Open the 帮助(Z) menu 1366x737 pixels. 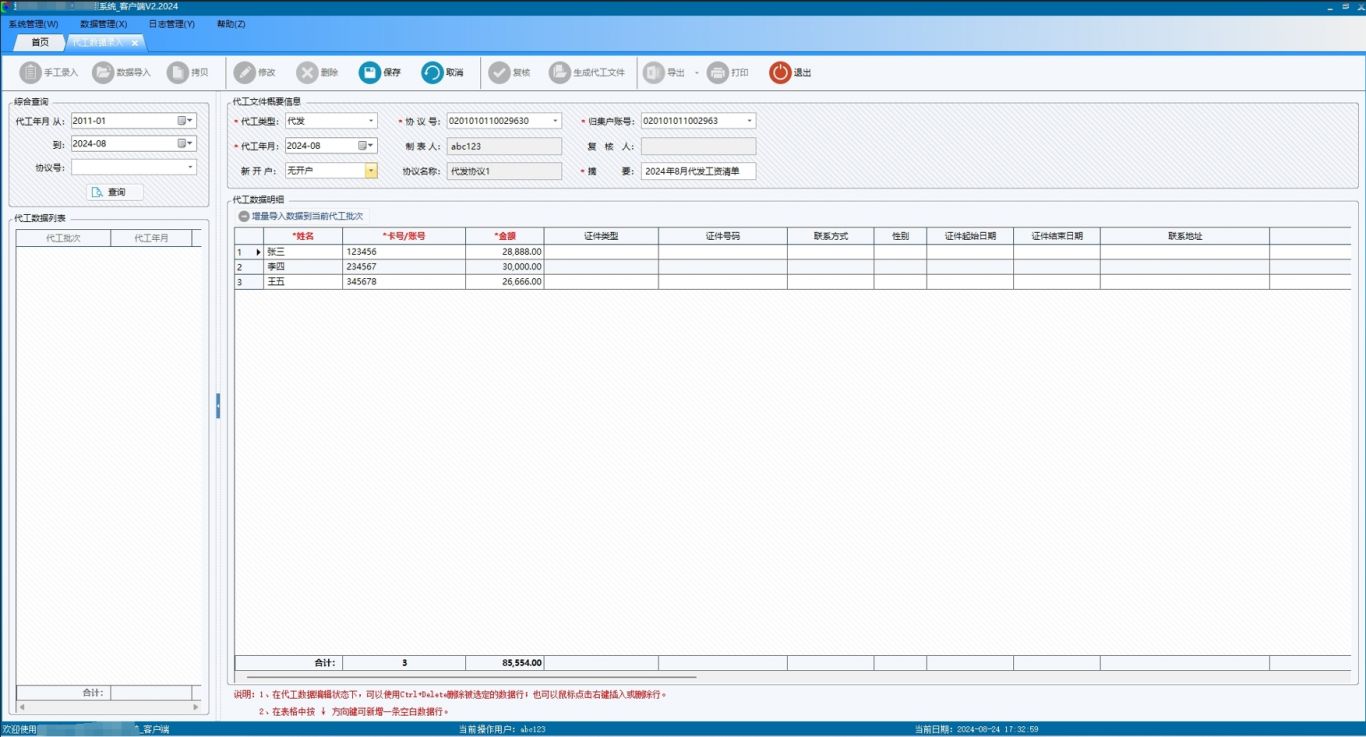[x=231, y=23]
